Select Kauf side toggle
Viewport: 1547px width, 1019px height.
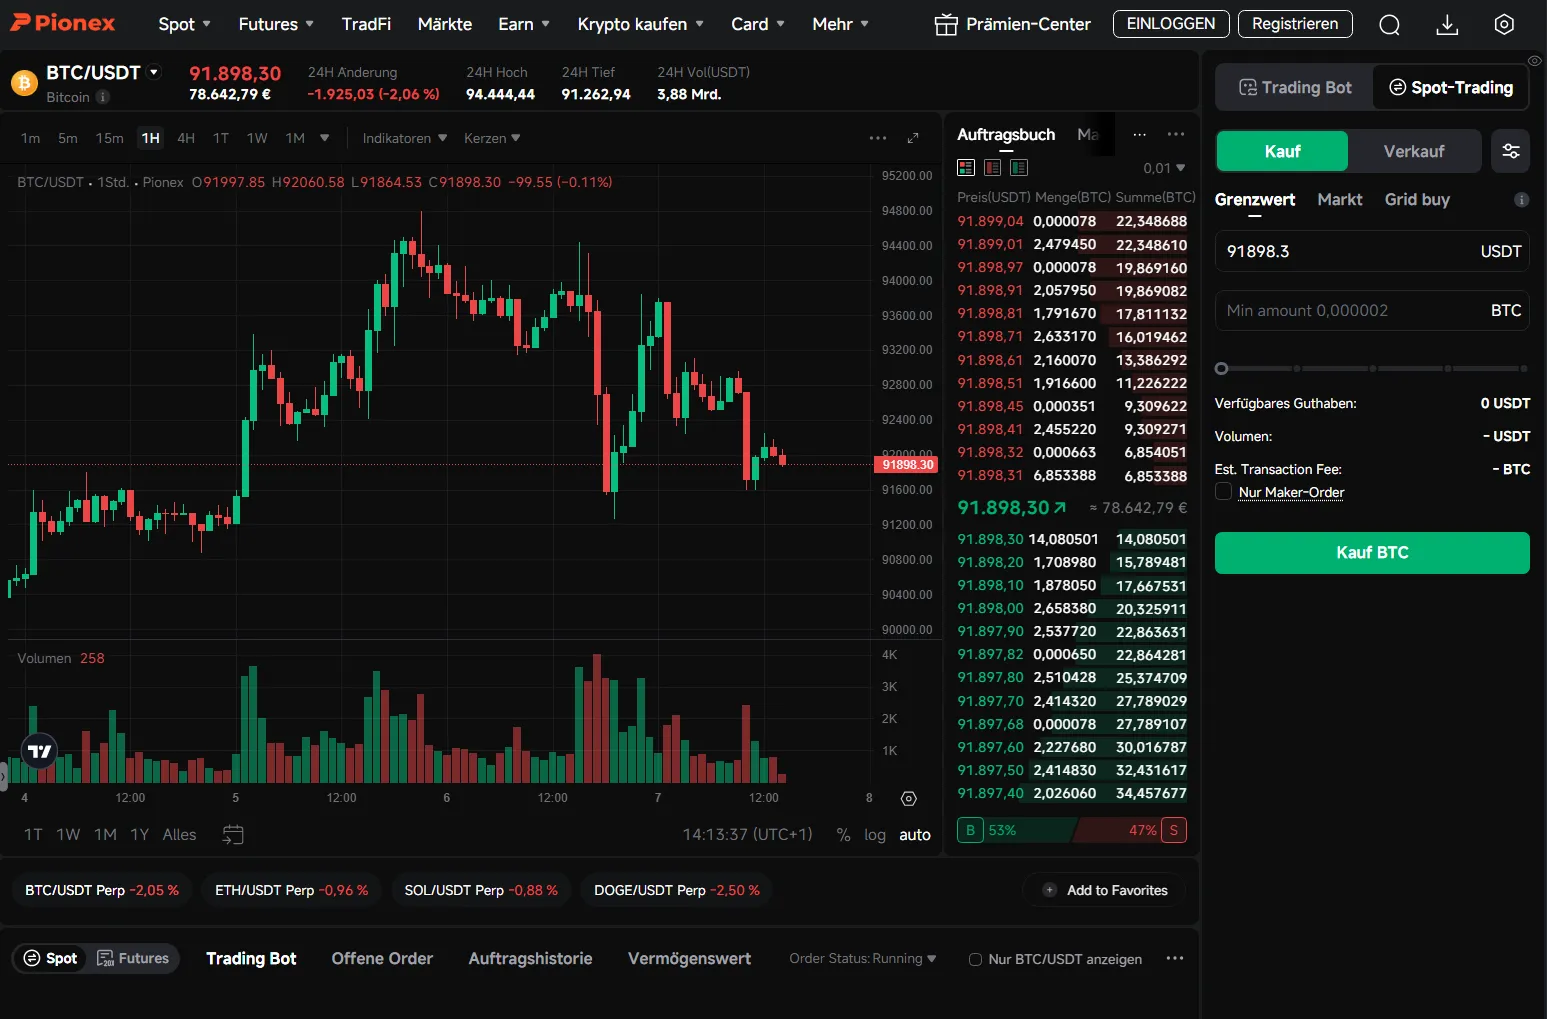pos(1282,151)
